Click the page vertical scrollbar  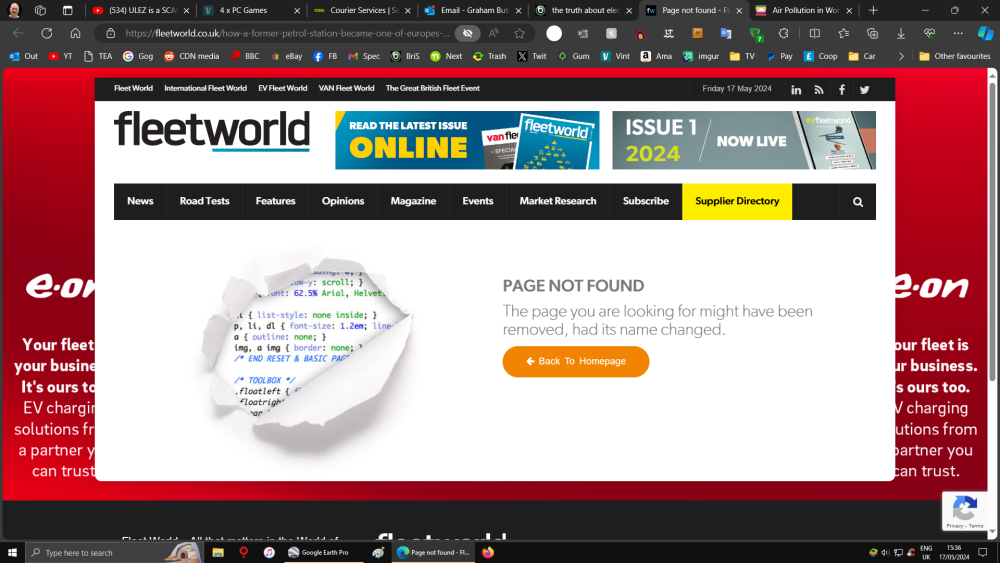click(x=992, y=230)
